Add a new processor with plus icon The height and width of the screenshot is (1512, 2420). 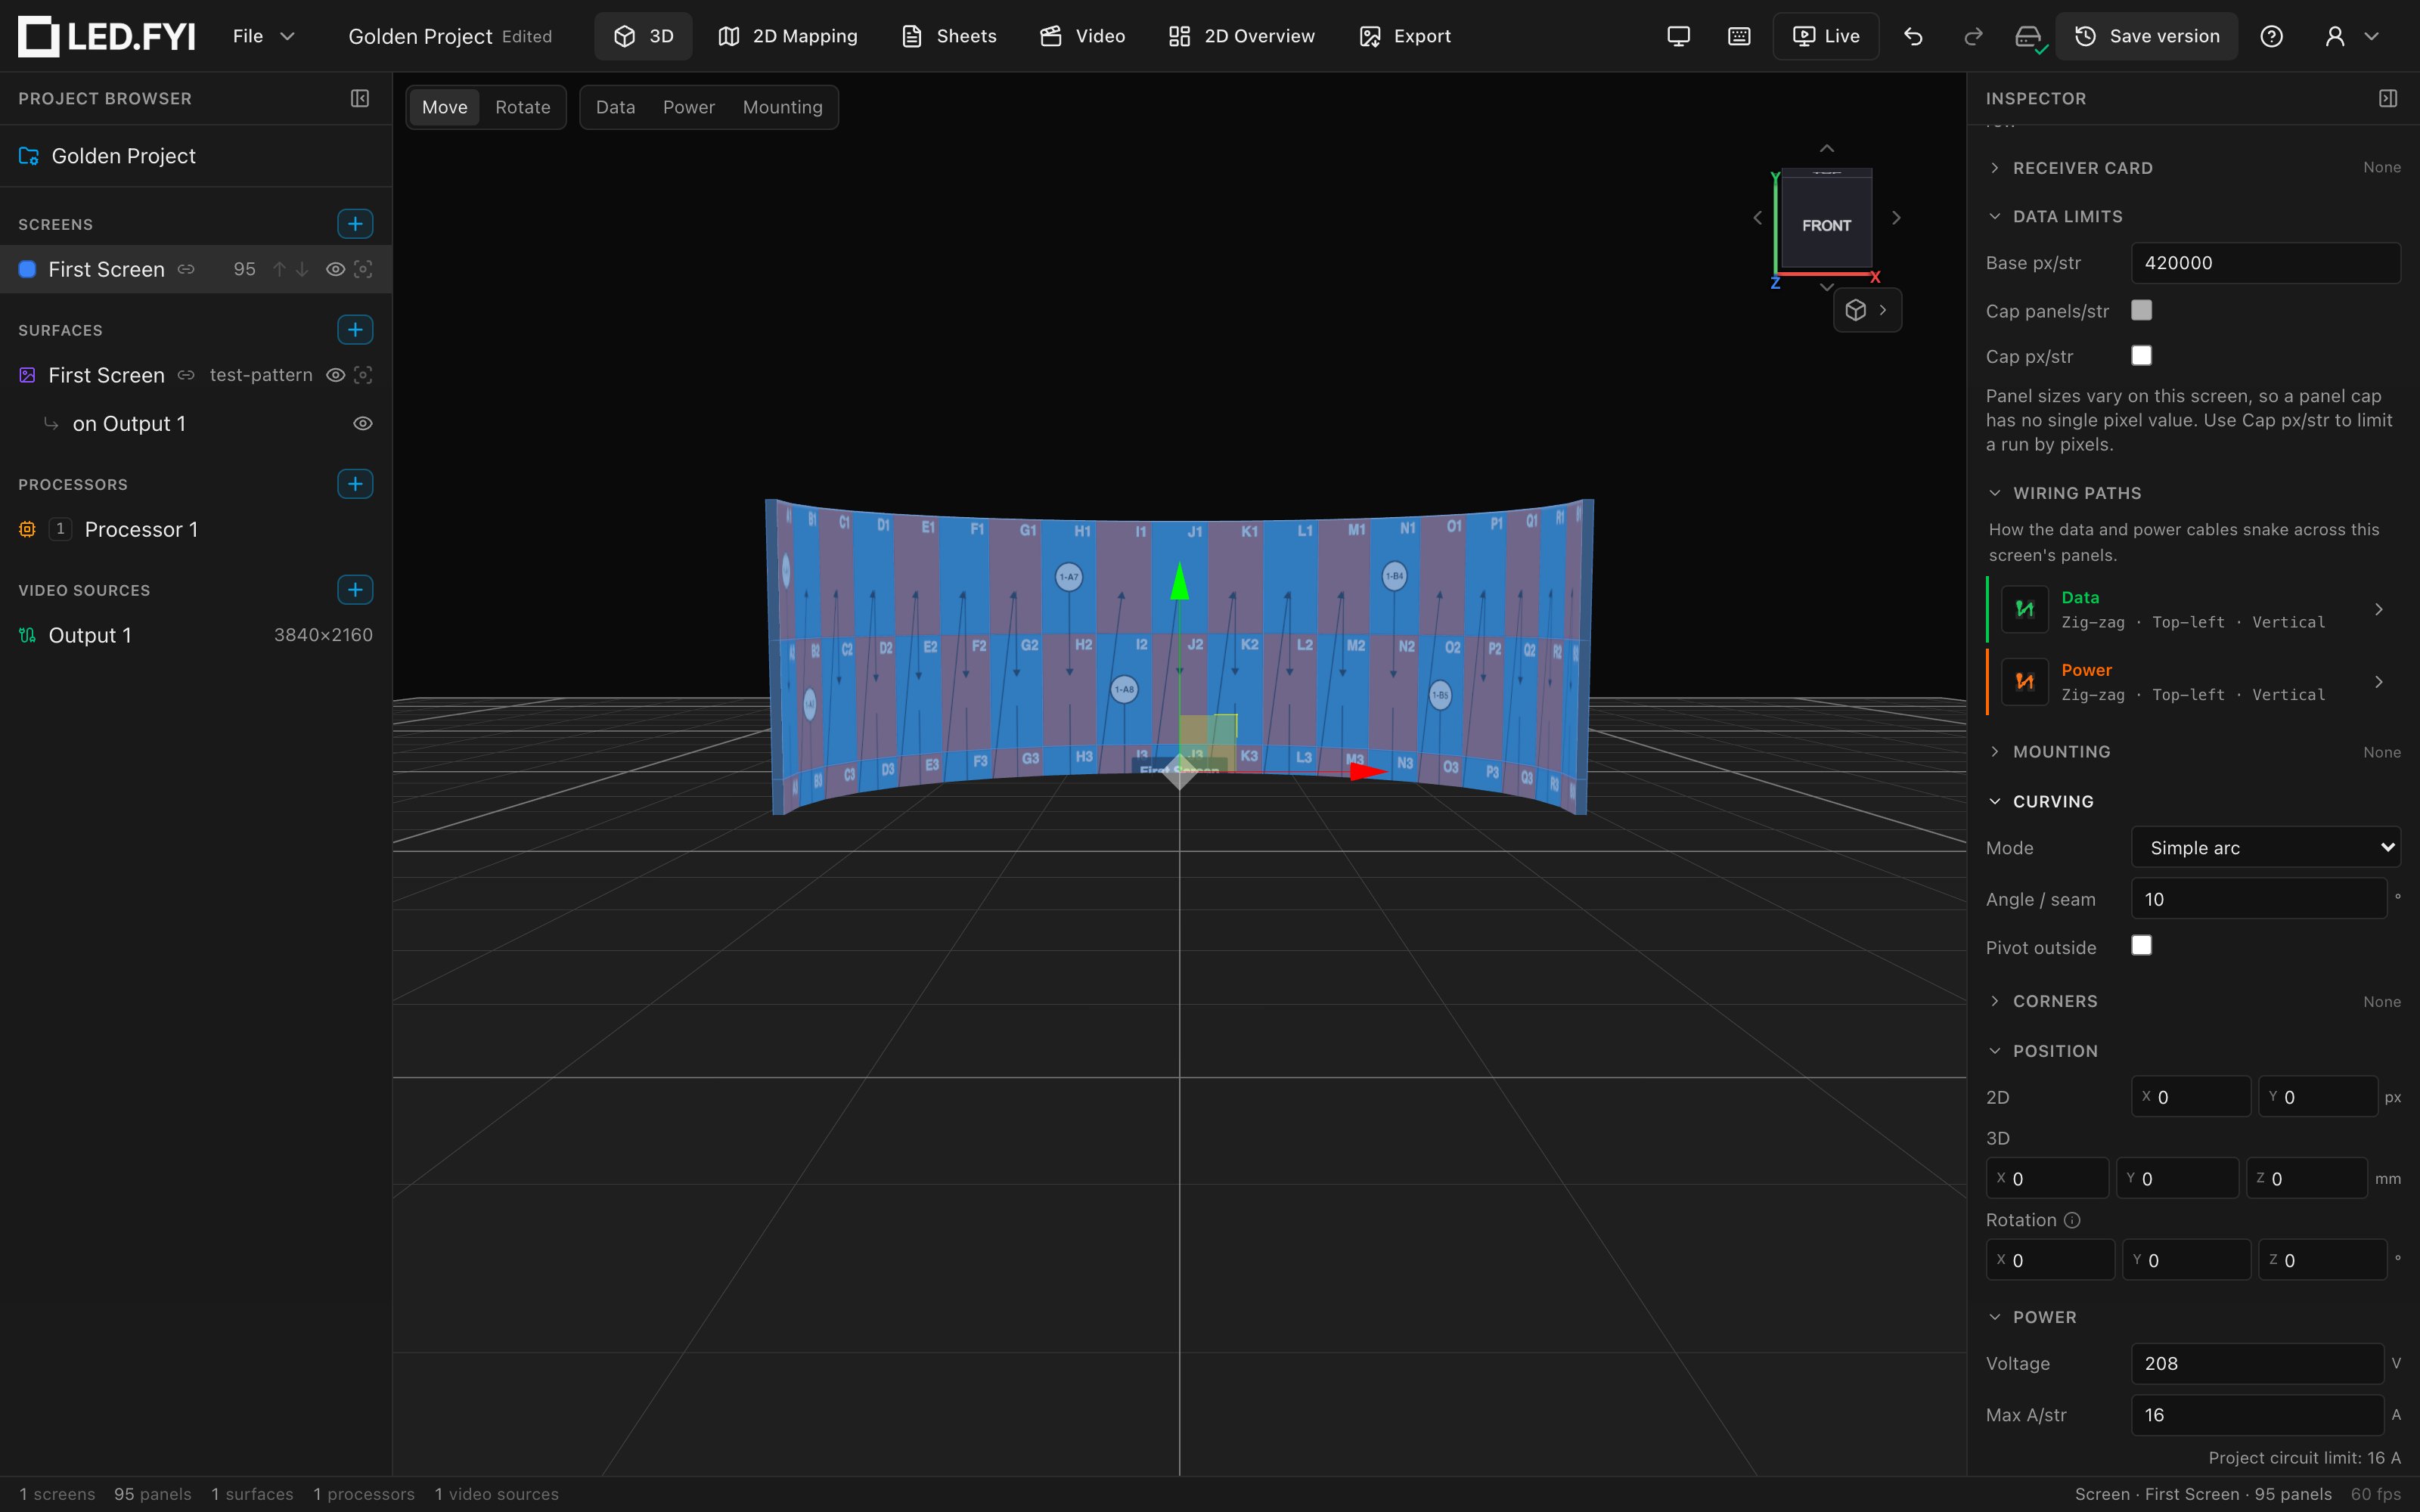(355, 484)
